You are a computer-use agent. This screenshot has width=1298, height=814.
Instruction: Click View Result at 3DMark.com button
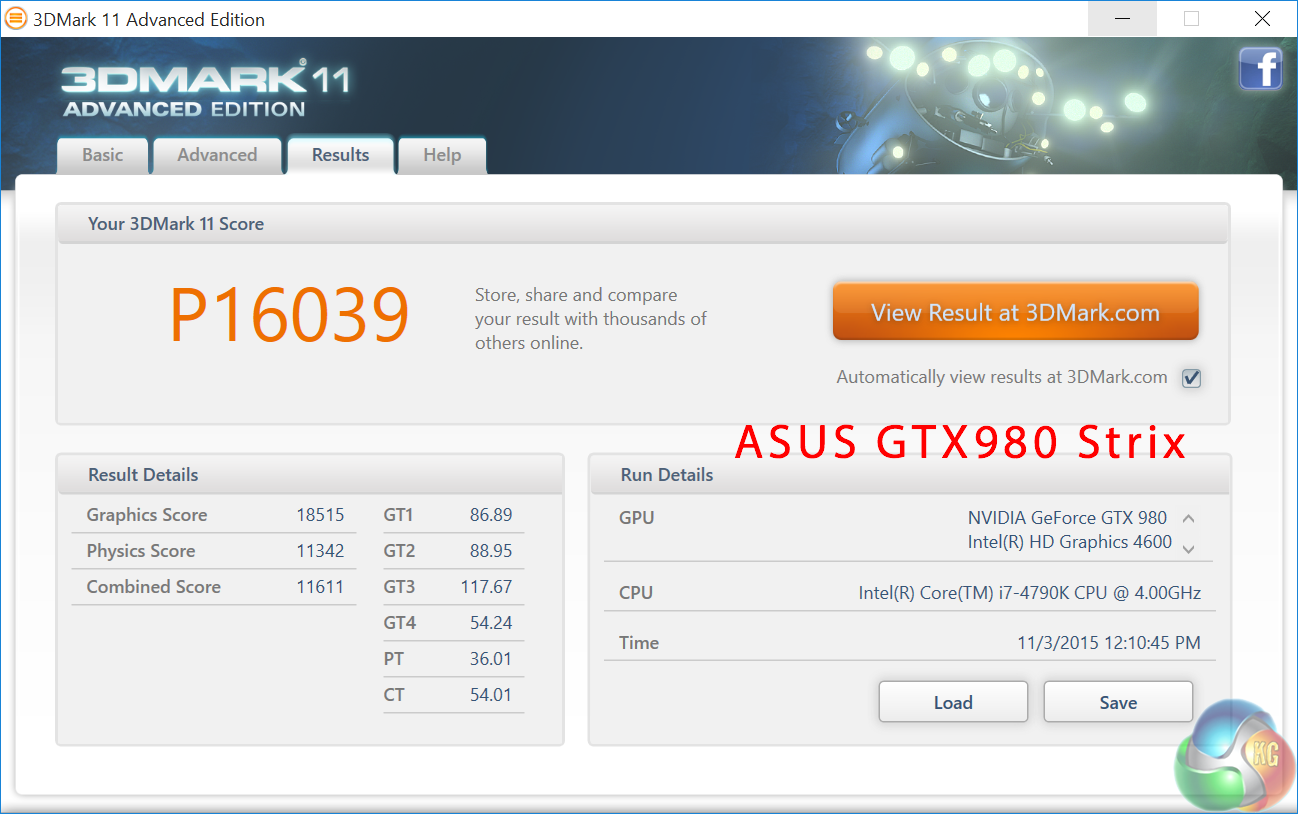tap(1015, 312)
